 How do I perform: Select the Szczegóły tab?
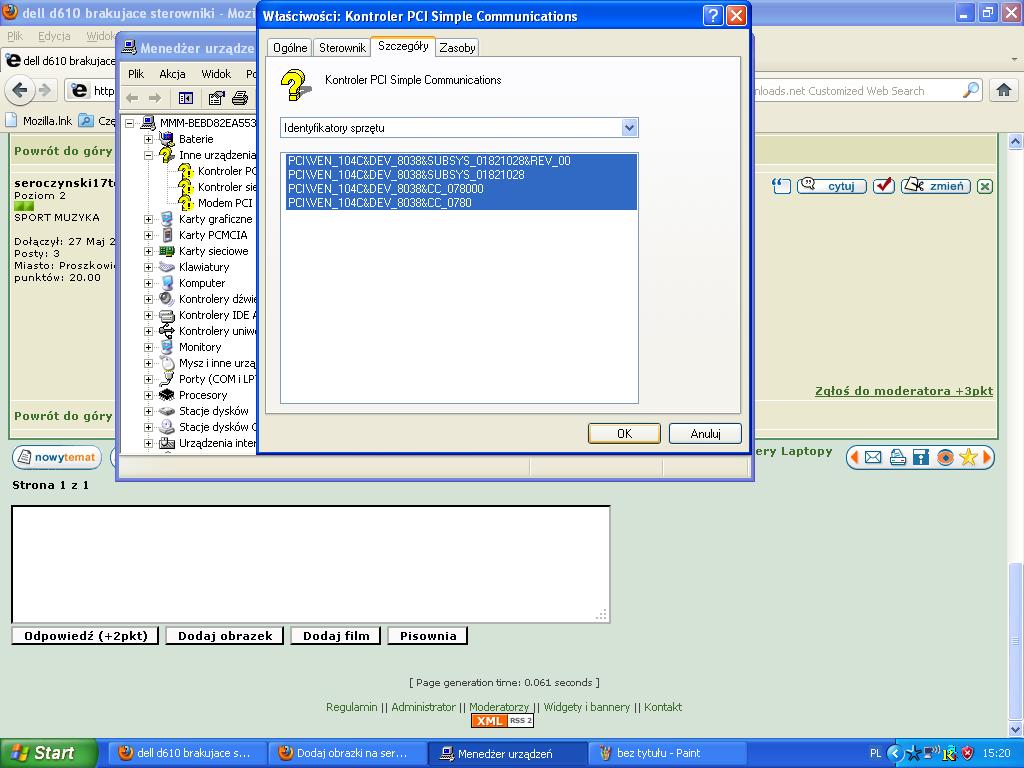(x=403, y=46)
